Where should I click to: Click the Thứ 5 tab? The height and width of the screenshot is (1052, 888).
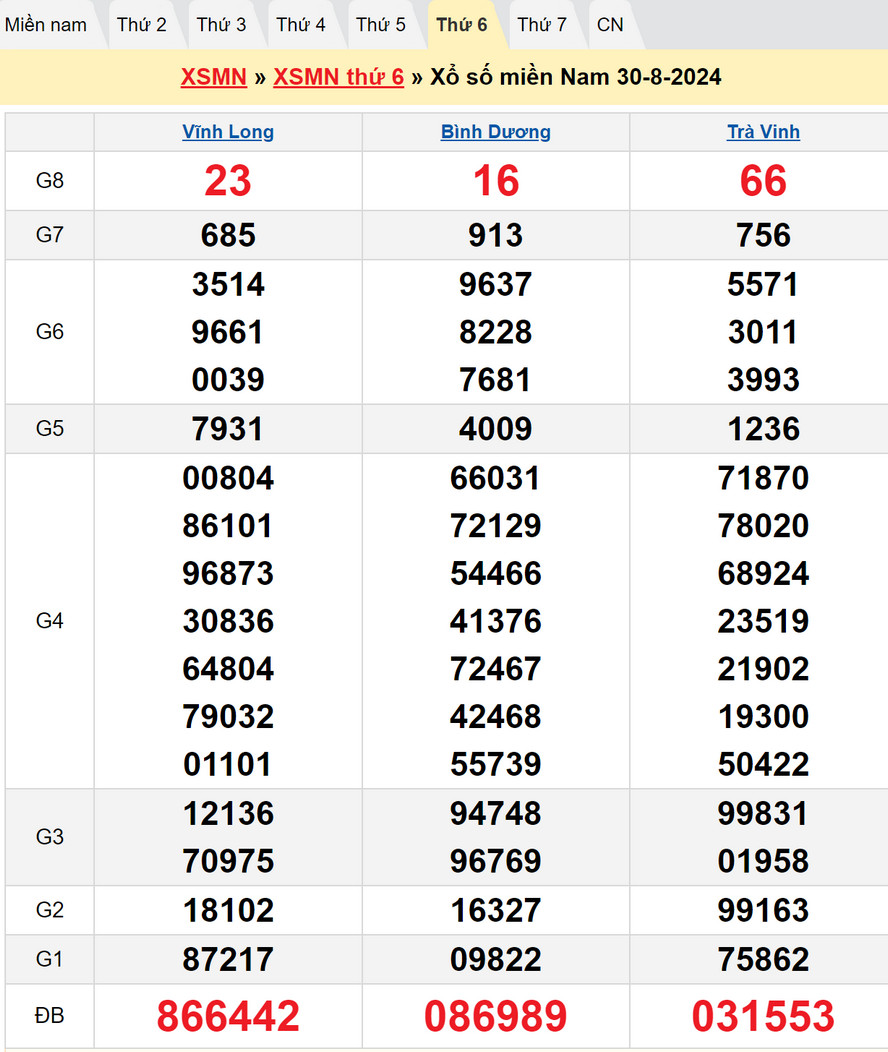(381, 25)
